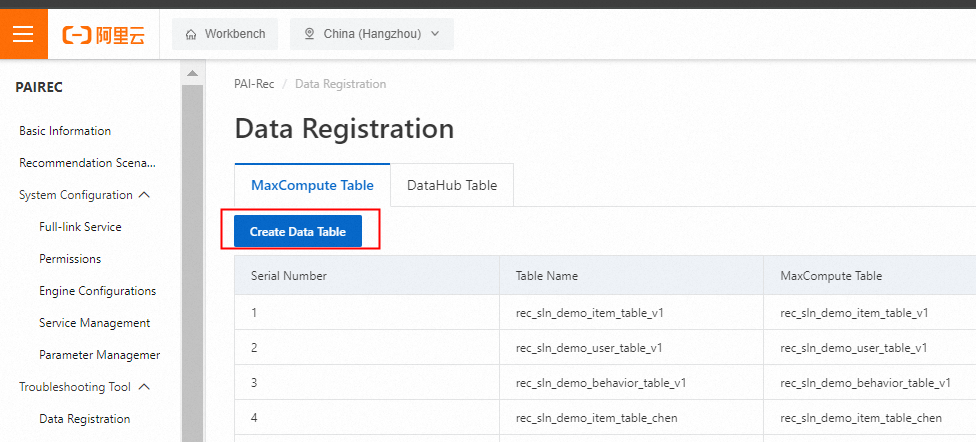Select the MaxCompute Table tab
The width and height of the screenshot is (976, 442).
312,185
